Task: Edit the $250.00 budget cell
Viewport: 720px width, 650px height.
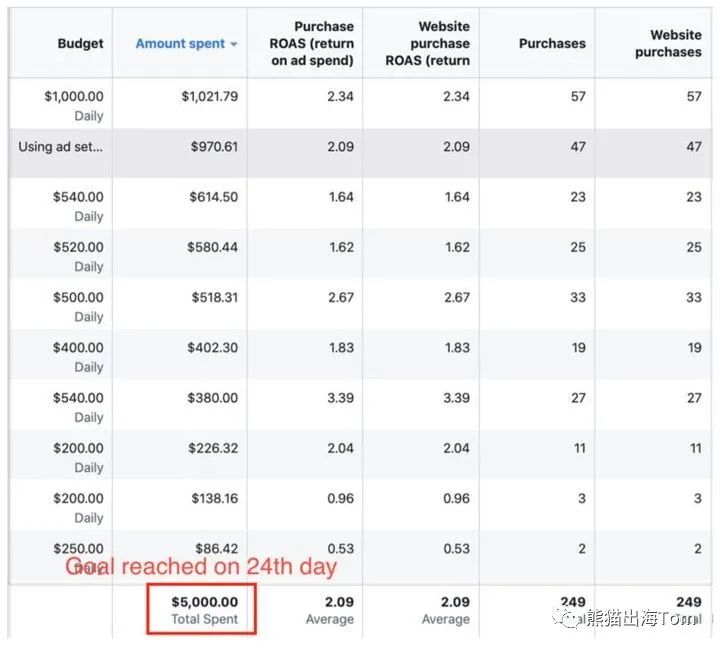Action: coord(77,548)
